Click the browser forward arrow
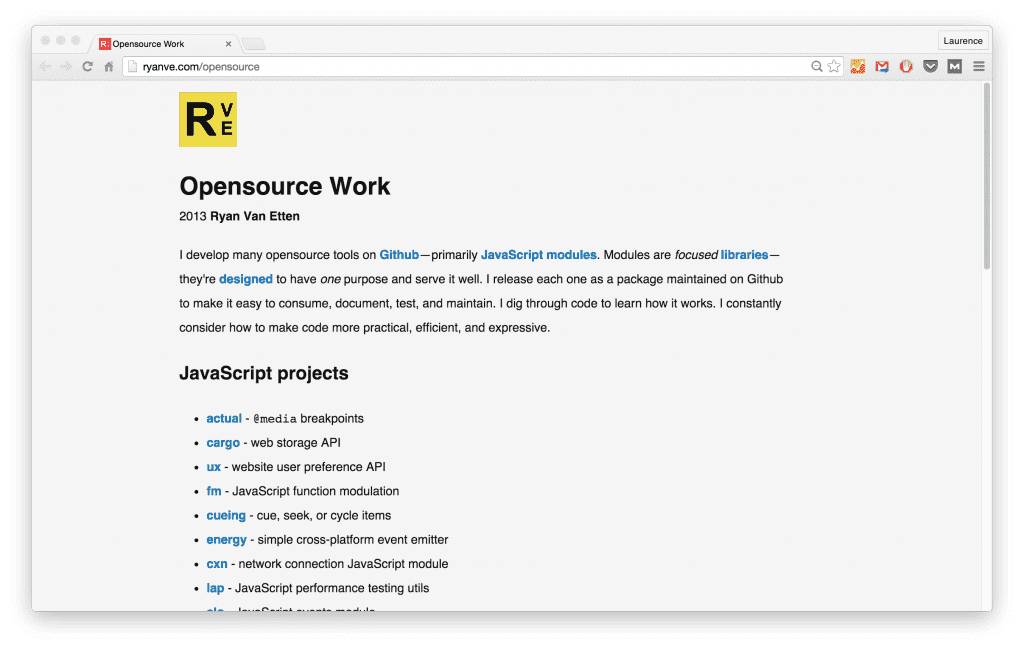Image resolution: width=1024 pixels, height=649 pixels. click(66, 67)
